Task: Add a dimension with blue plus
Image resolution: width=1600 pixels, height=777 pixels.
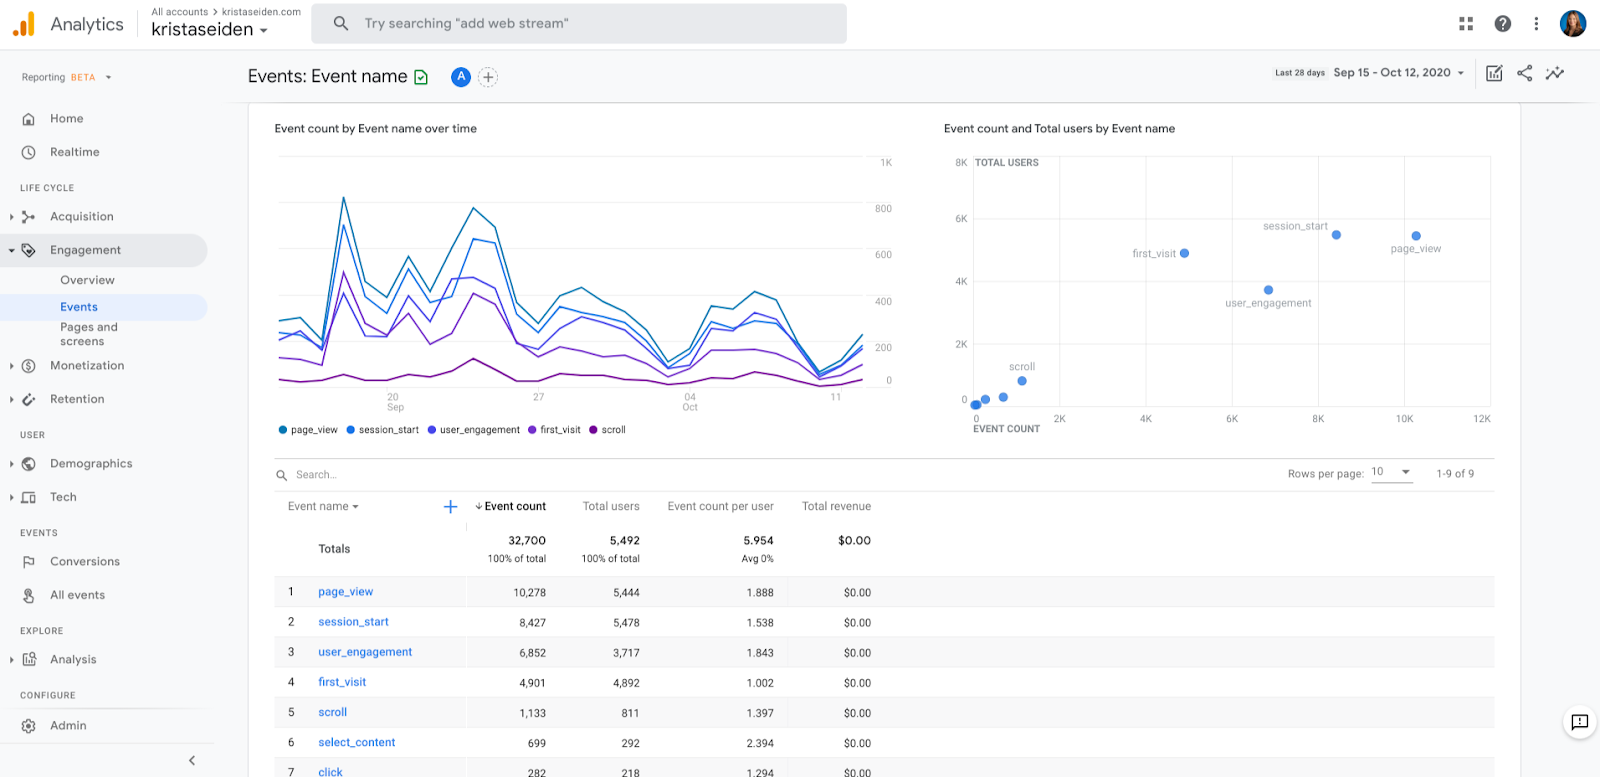Action: tap(450, 507)
